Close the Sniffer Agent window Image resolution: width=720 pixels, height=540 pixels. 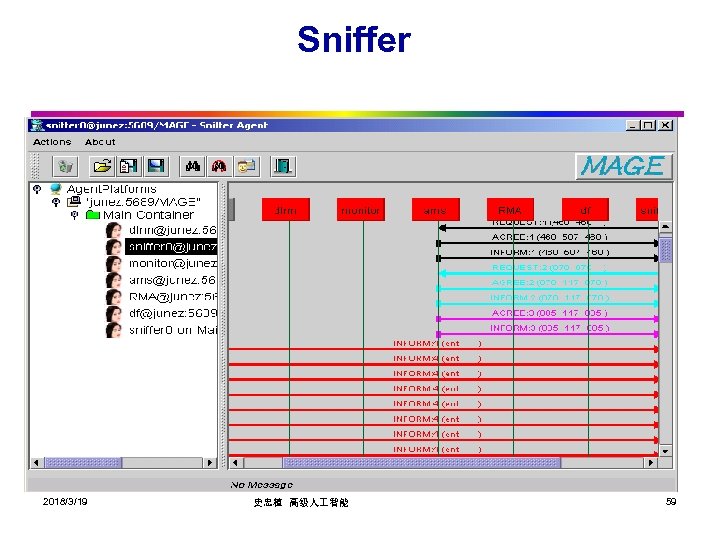[x=665, y=125]
